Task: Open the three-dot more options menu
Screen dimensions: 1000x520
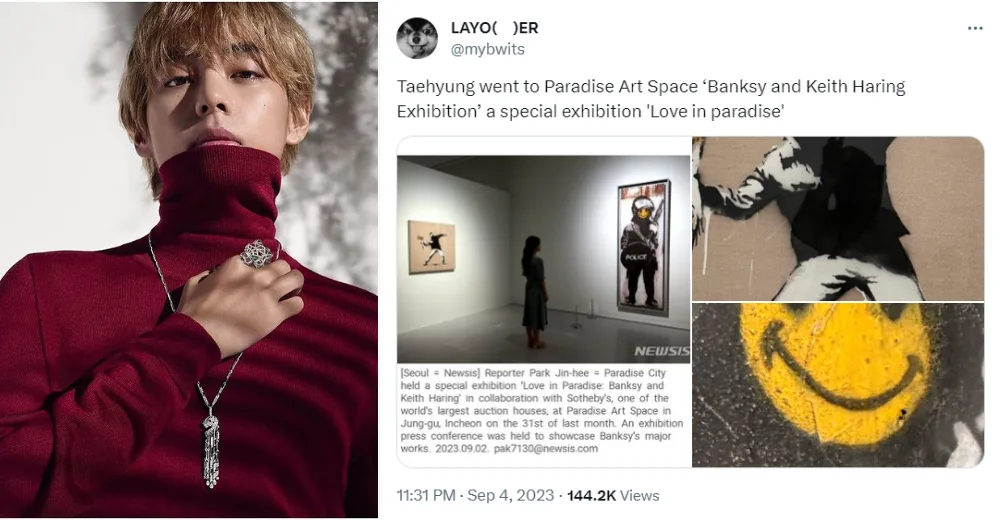Action: click(x=974, y=29)
